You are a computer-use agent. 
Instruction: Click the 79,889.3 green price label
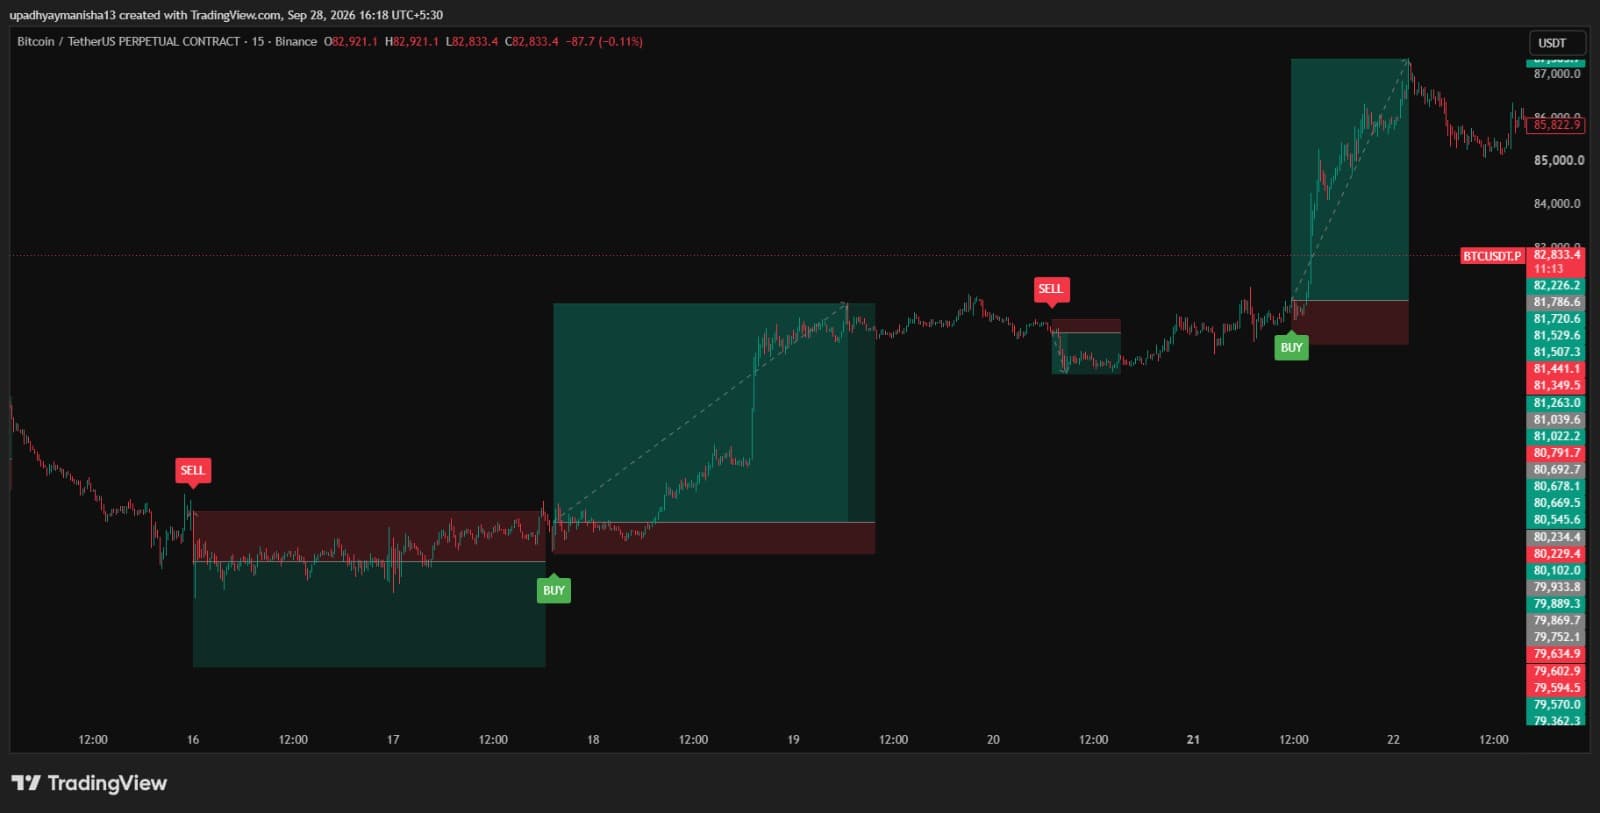(1557, 603)
